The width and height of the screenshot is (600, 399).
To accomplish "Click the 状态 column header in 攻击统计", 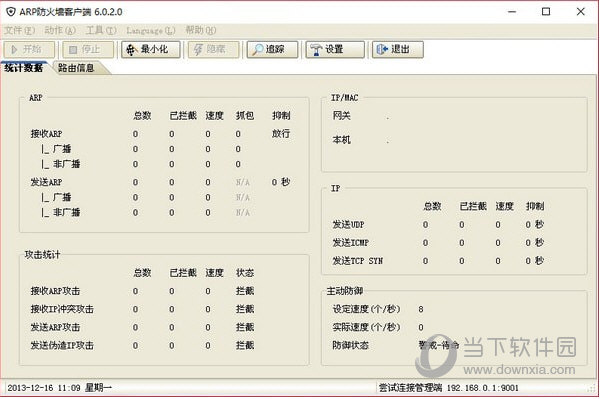I will pyautogui.click(x=245, y=273).
